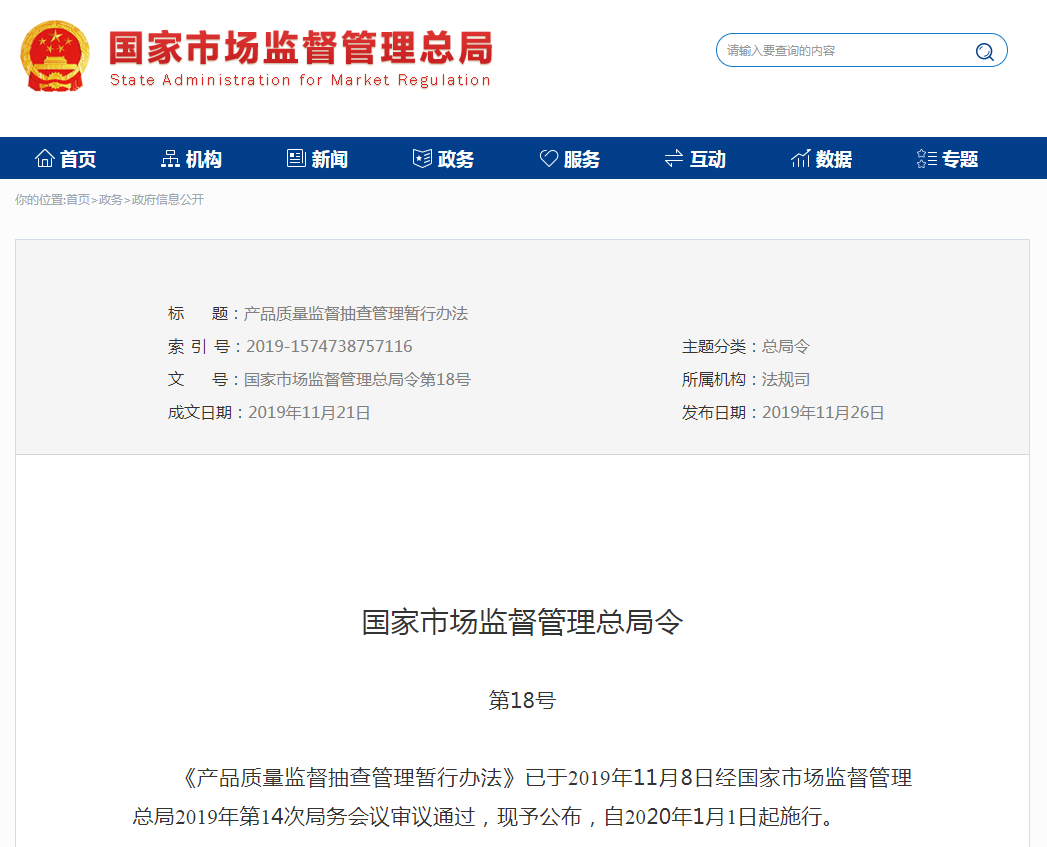This screenshot has width=1047, height=847.
Task: Click the 发布日期 value 2019年11月26日
Action: (x=823, y=412)
